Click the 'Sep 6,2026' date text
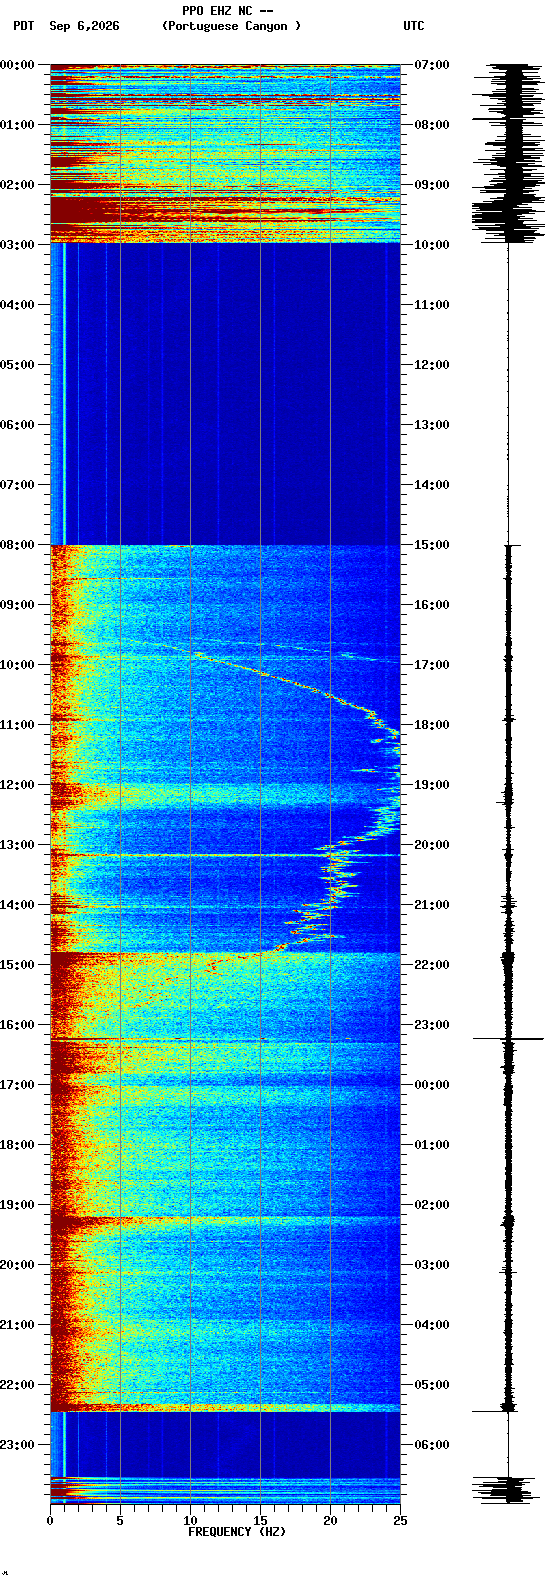 (84, 26)
